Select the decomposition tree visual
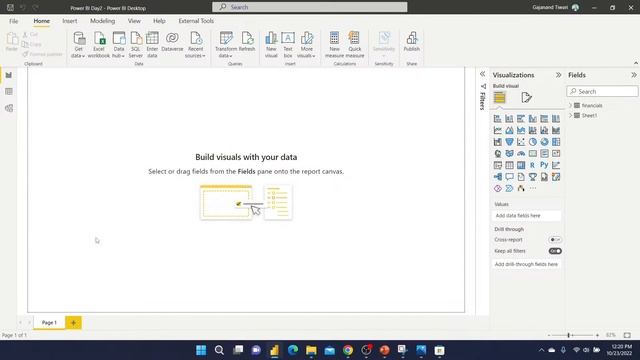Viewport: 640px width, 360px height. (x=498, y=177)
